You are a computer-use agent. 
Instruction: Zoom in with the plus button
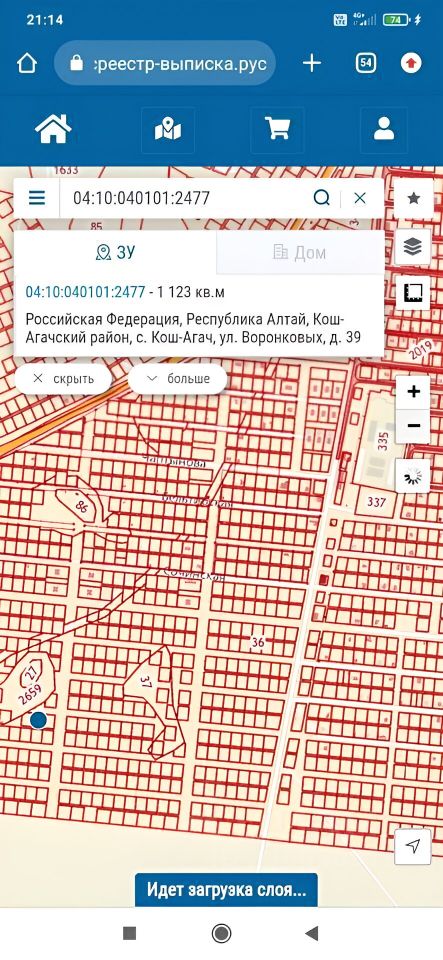click(414, 391)
